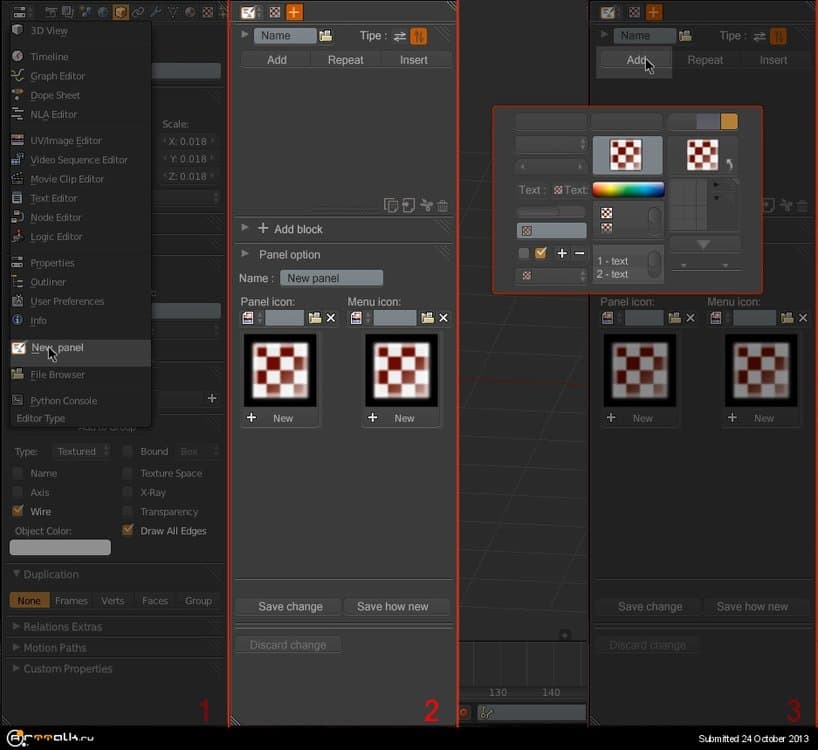This screenshot has height=750, width=818.
Task: Open the Type dropdown currently set to Textured
Action: coord(80,451)
